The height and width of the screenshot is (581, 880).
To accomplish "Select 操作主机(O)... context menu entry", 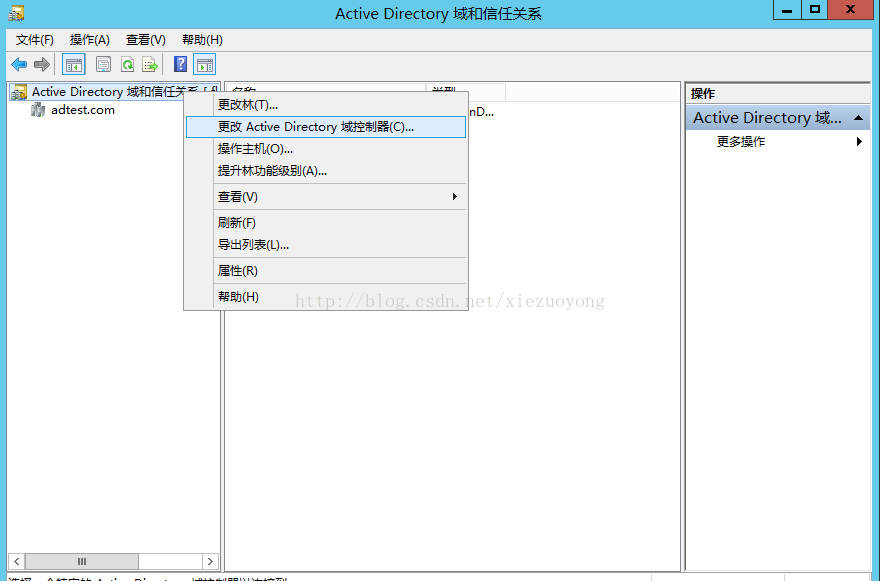I will click(326, 149).
